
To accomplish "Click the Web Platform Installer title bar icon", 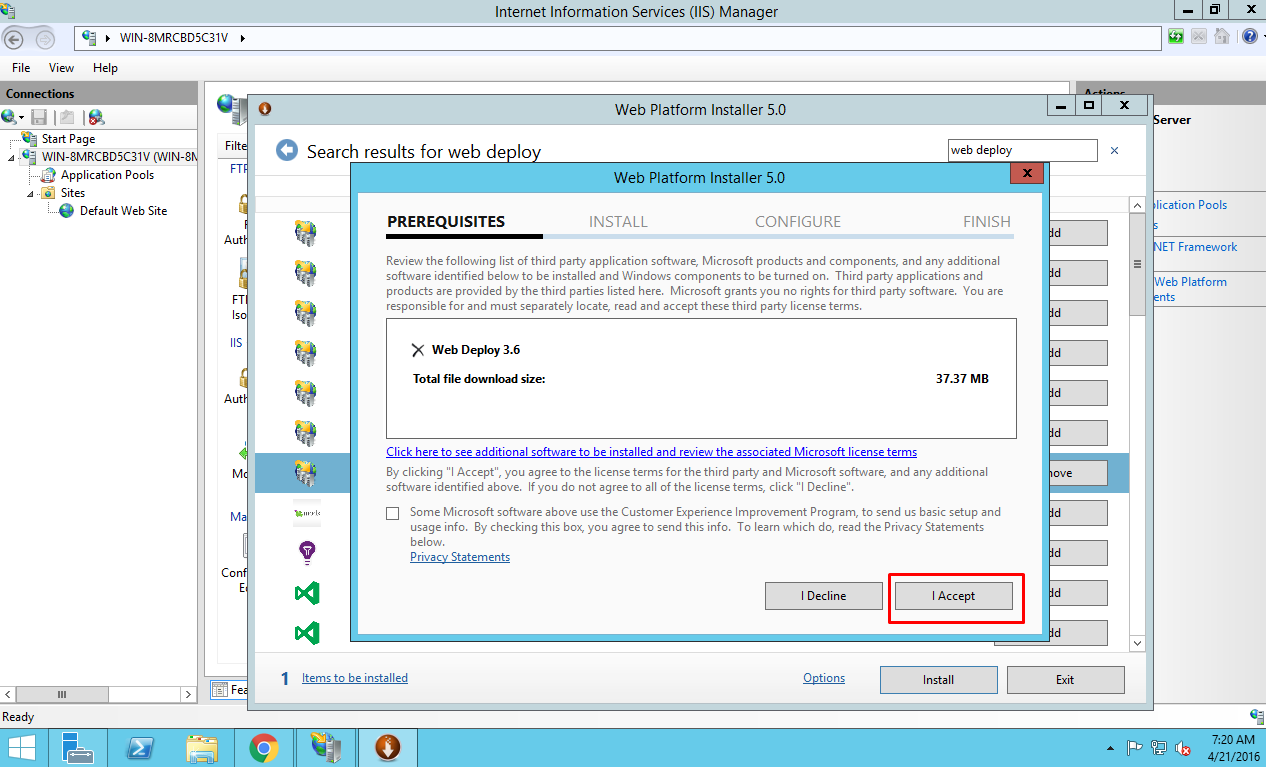I will pos(265,108).
